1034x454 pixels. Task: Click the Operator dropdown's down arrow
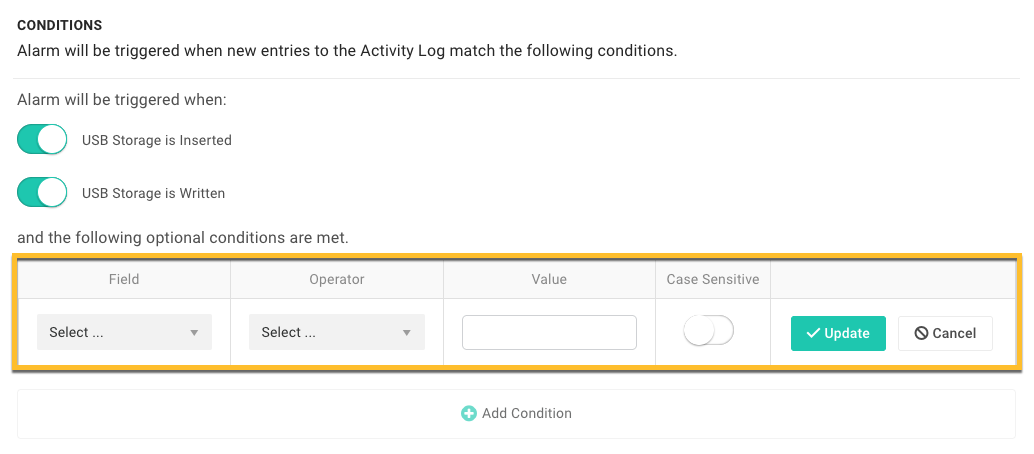click(407, 333)
